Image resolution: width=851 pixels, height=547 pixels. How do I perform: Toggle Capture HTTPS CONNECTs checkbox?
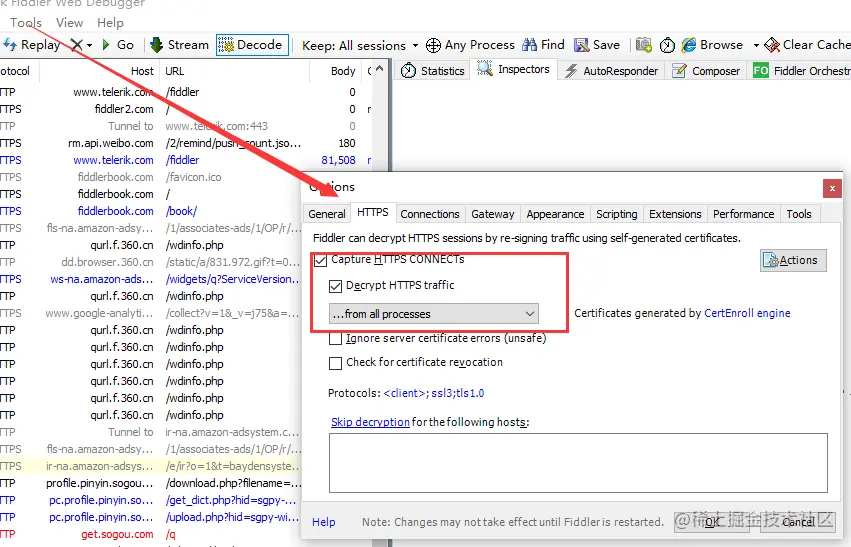coord(321,260)
